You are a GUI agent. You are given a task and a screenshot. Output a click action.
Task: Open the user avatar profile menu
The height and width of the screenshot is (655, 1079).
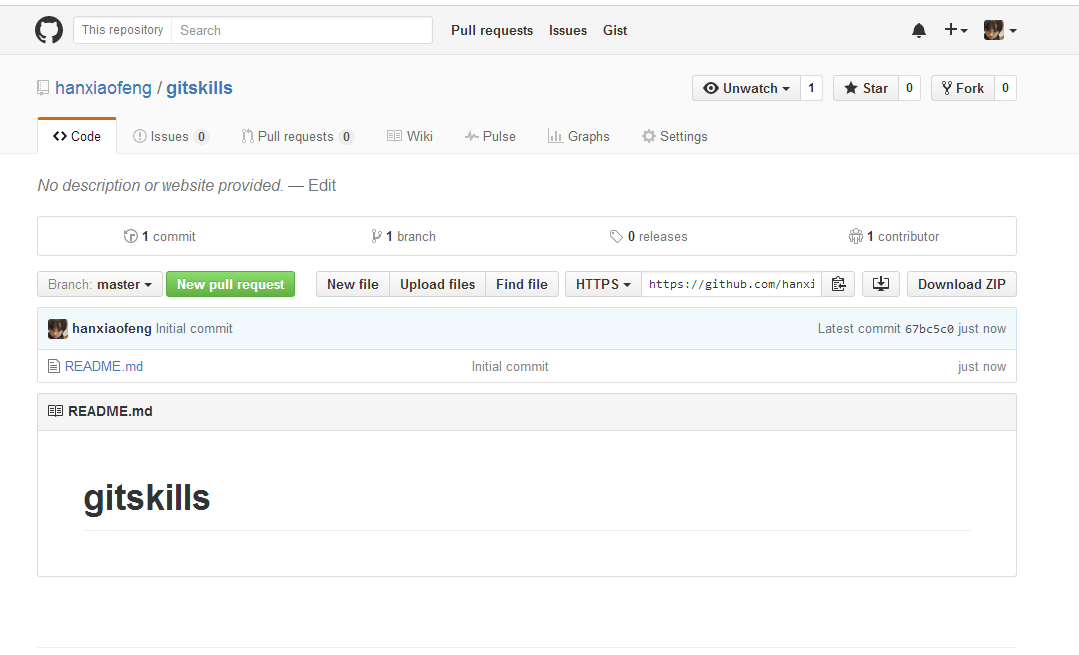point(1000,30)
